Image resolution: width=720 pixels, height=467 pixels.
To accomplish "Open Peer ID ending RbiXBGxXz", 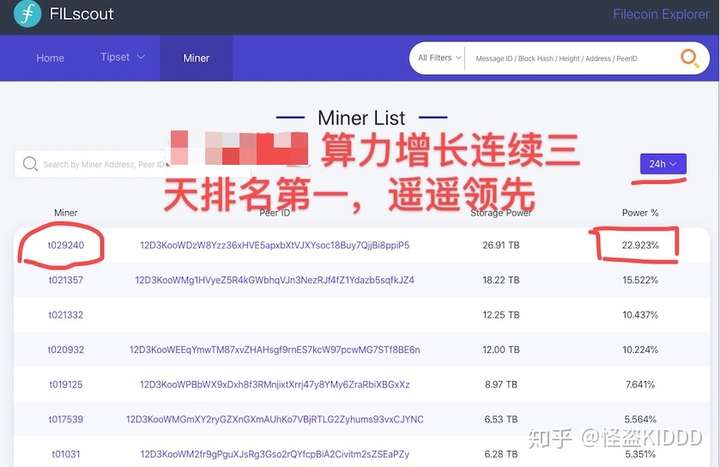I will point(275,384).
